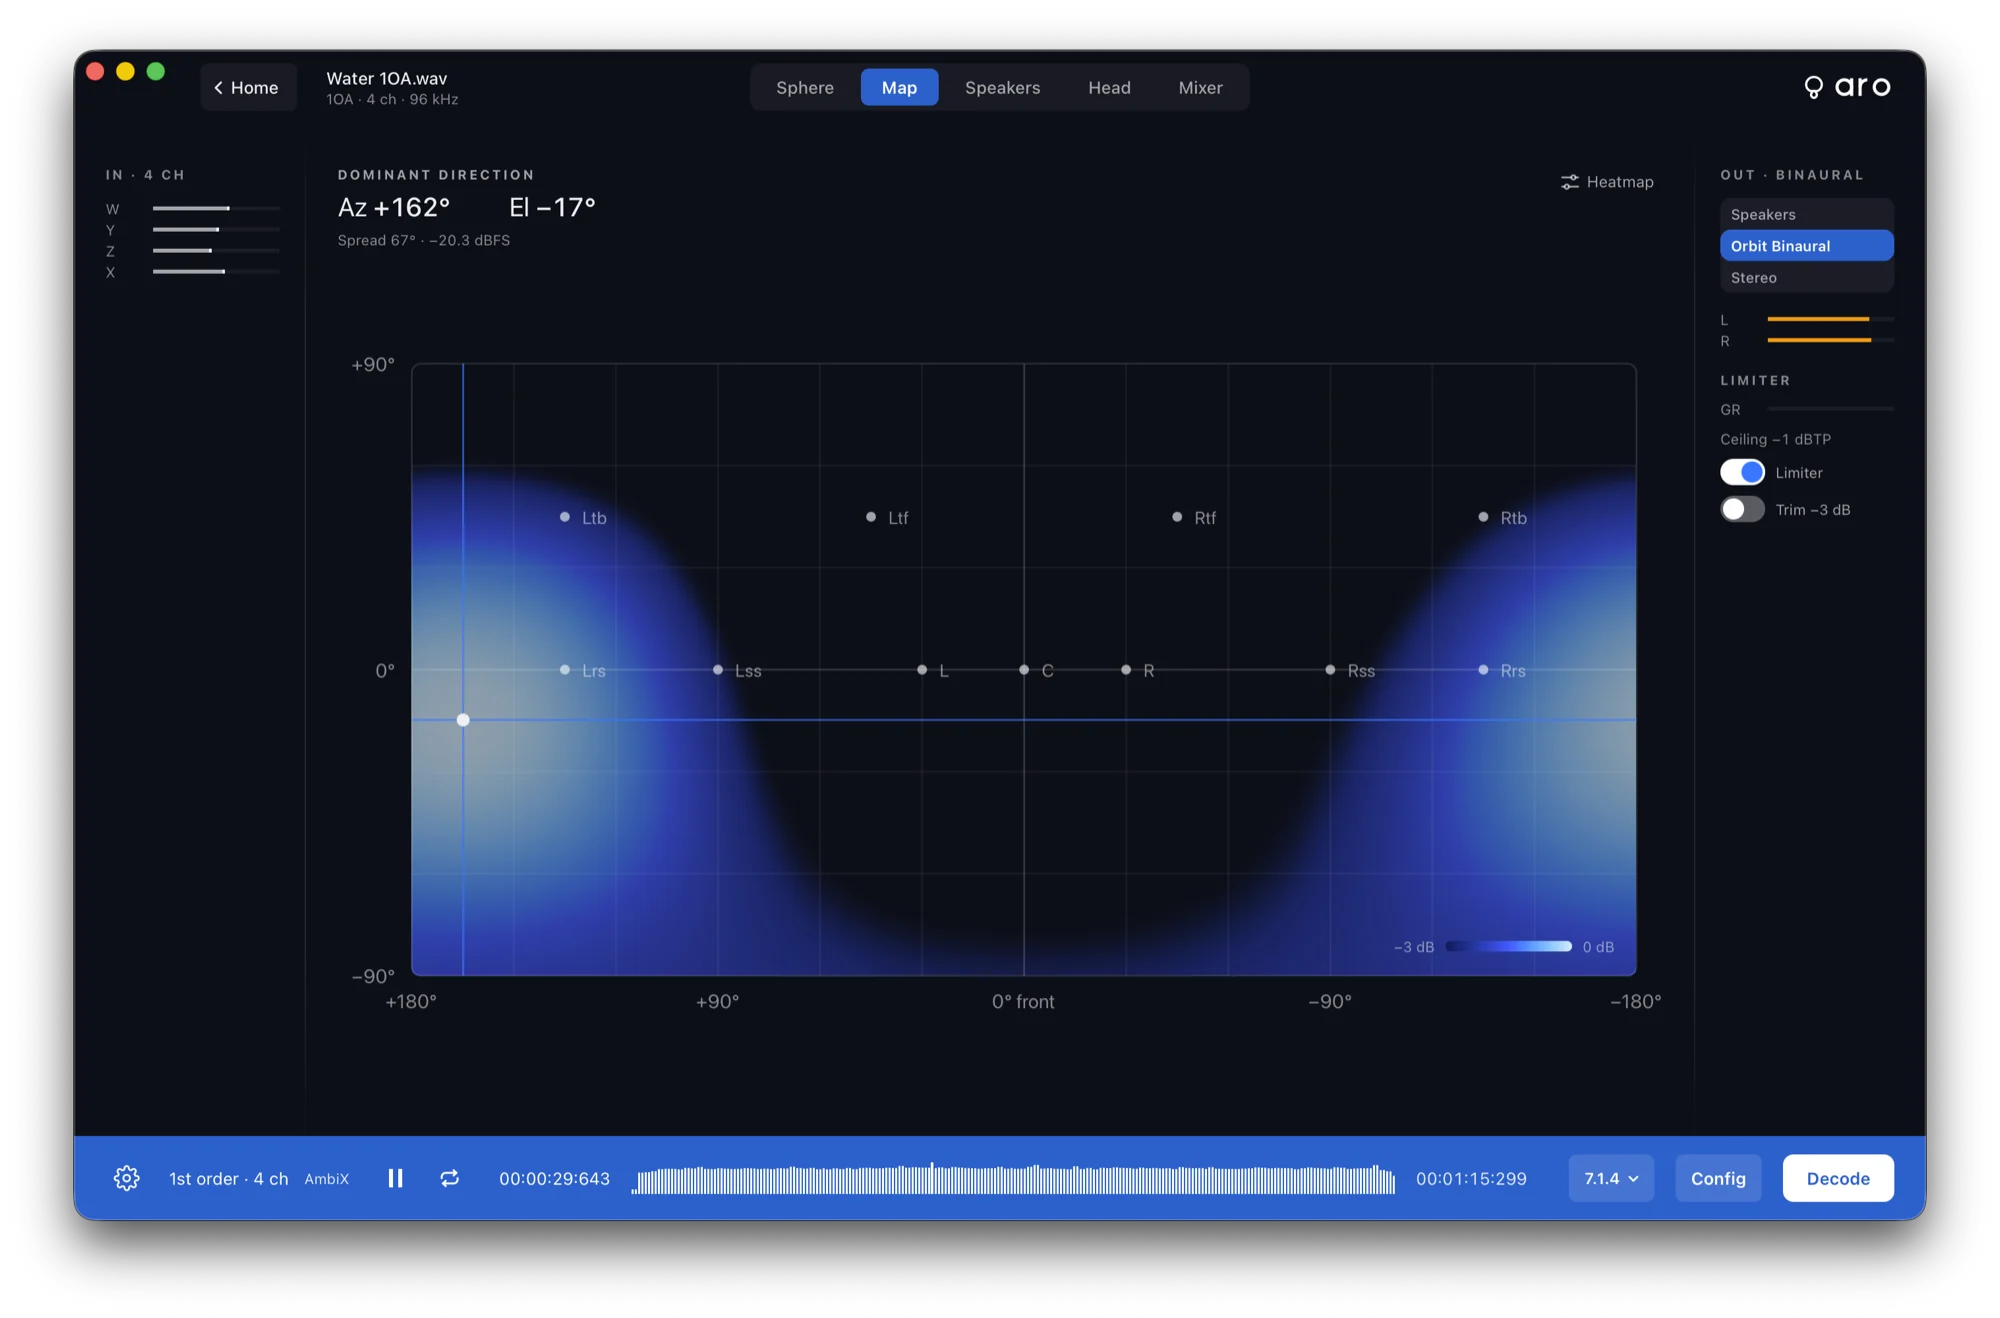This screenshot has height=1318, width=2000.
Task: Click the 'Az +162°' readout
Action: tap(394, 207)
